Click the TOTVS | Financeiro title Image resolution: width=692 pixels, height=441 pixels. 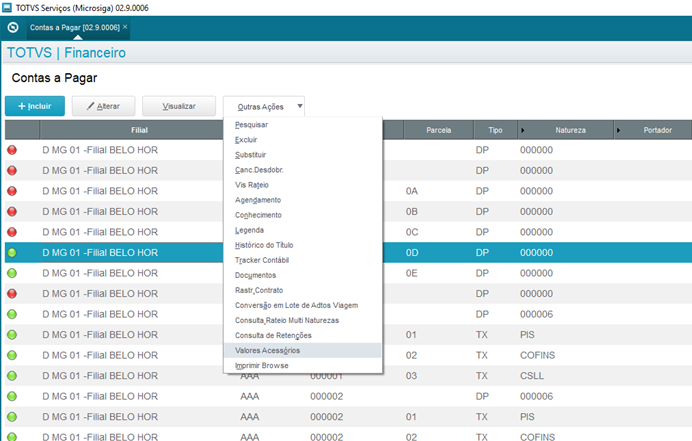tap(66, 53)
